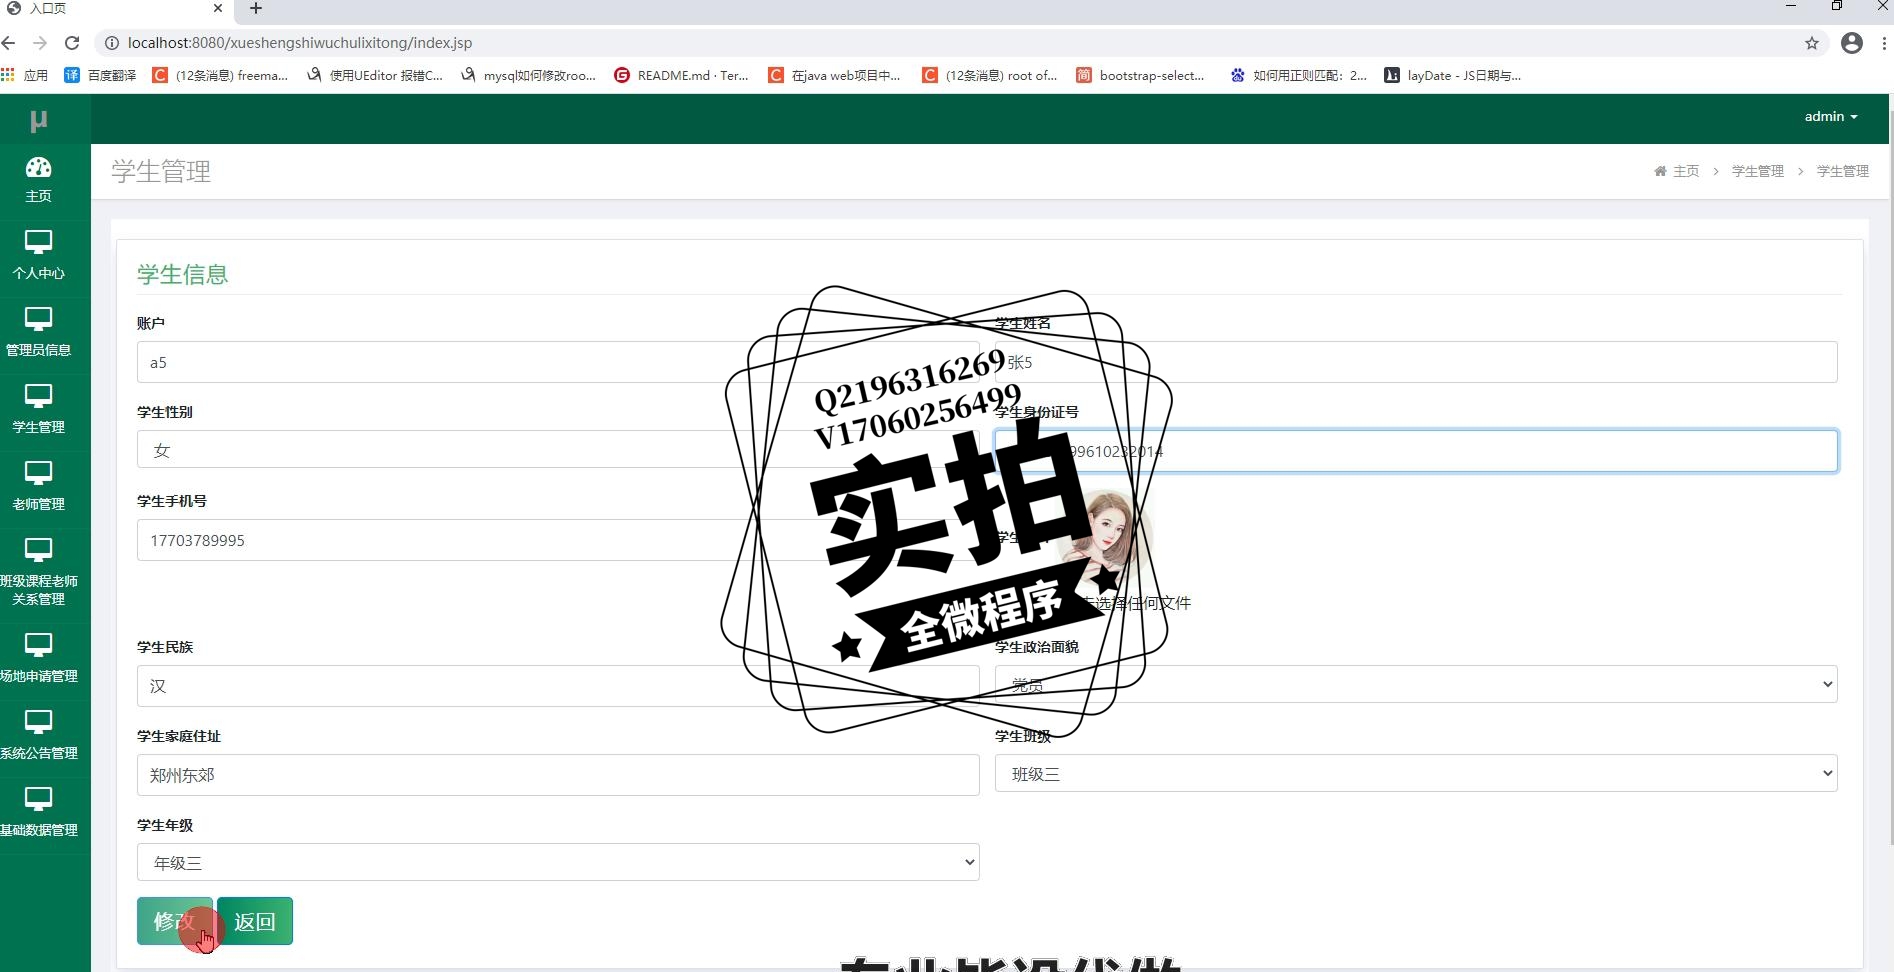The height and width of the screenshot is (972, 1894).
Task: Open 学生管理 in the sidebar
Action: pyautogui.click(x=38, y=410)
